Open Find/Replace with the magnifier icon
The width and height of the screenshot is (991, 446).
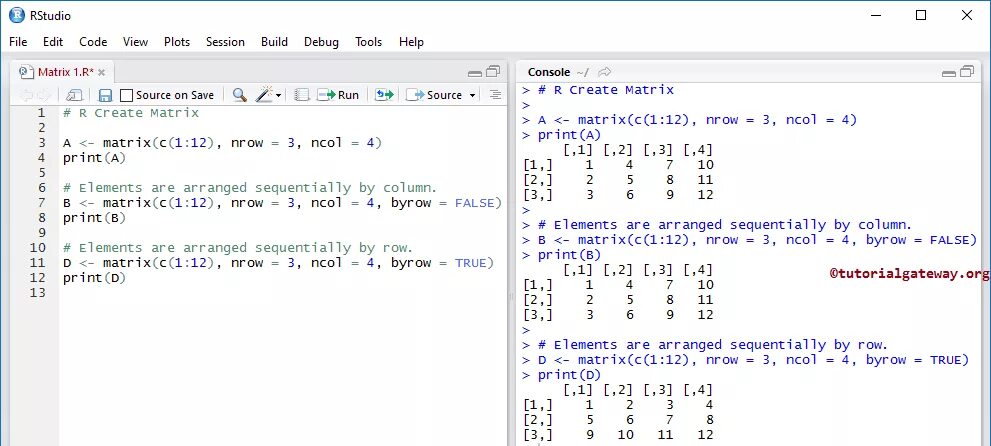pyautogui.click(x=240, y=95)
